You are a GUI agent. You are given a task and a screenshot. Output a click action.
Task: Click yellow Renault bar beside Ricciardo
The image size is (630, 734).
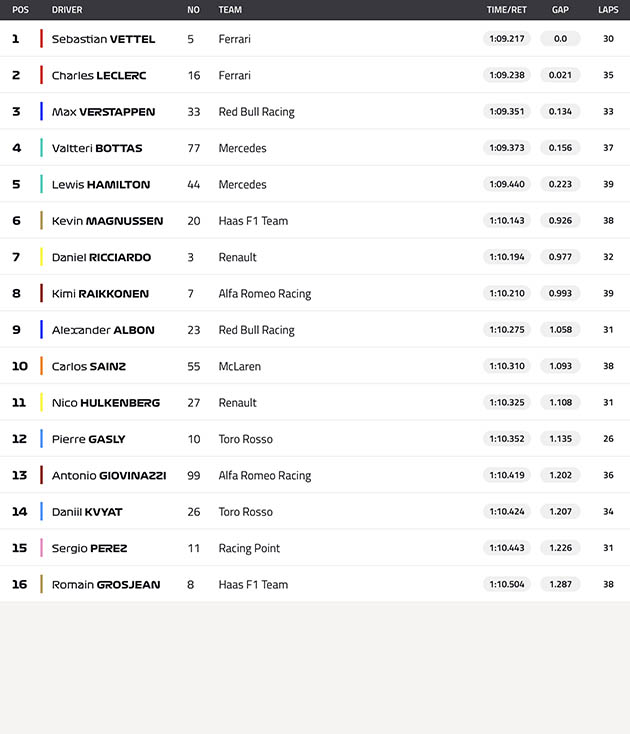coord(41,257)
